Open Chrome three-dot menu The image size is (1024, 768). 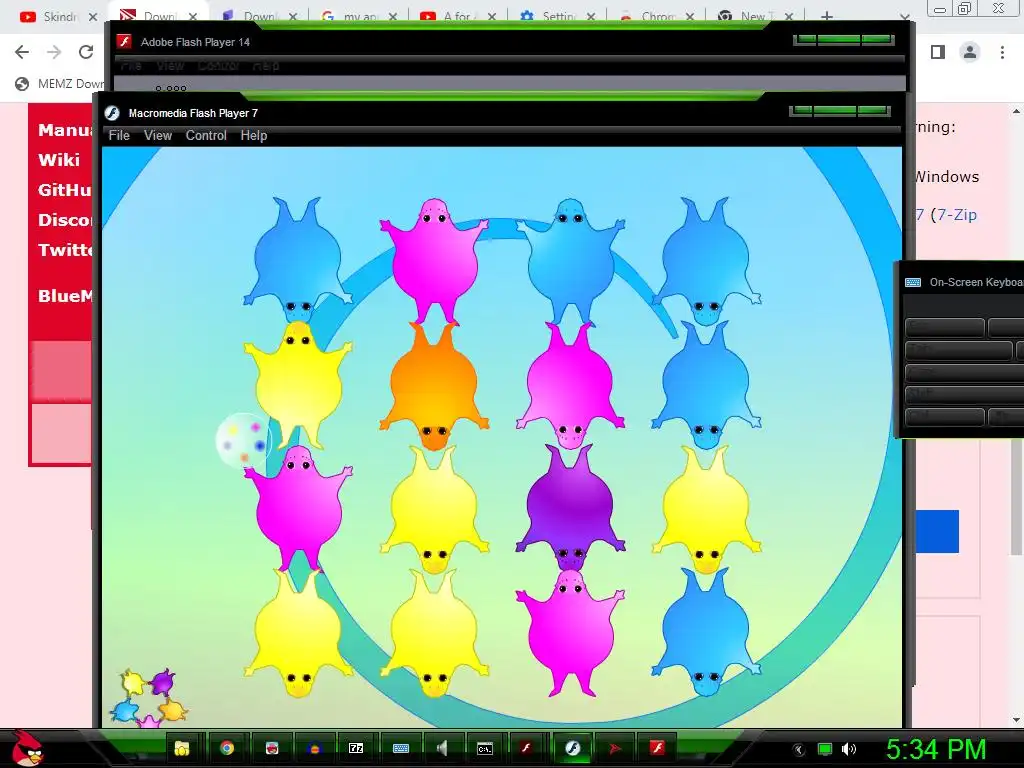pyautogui.click(x=1002, y=52)
